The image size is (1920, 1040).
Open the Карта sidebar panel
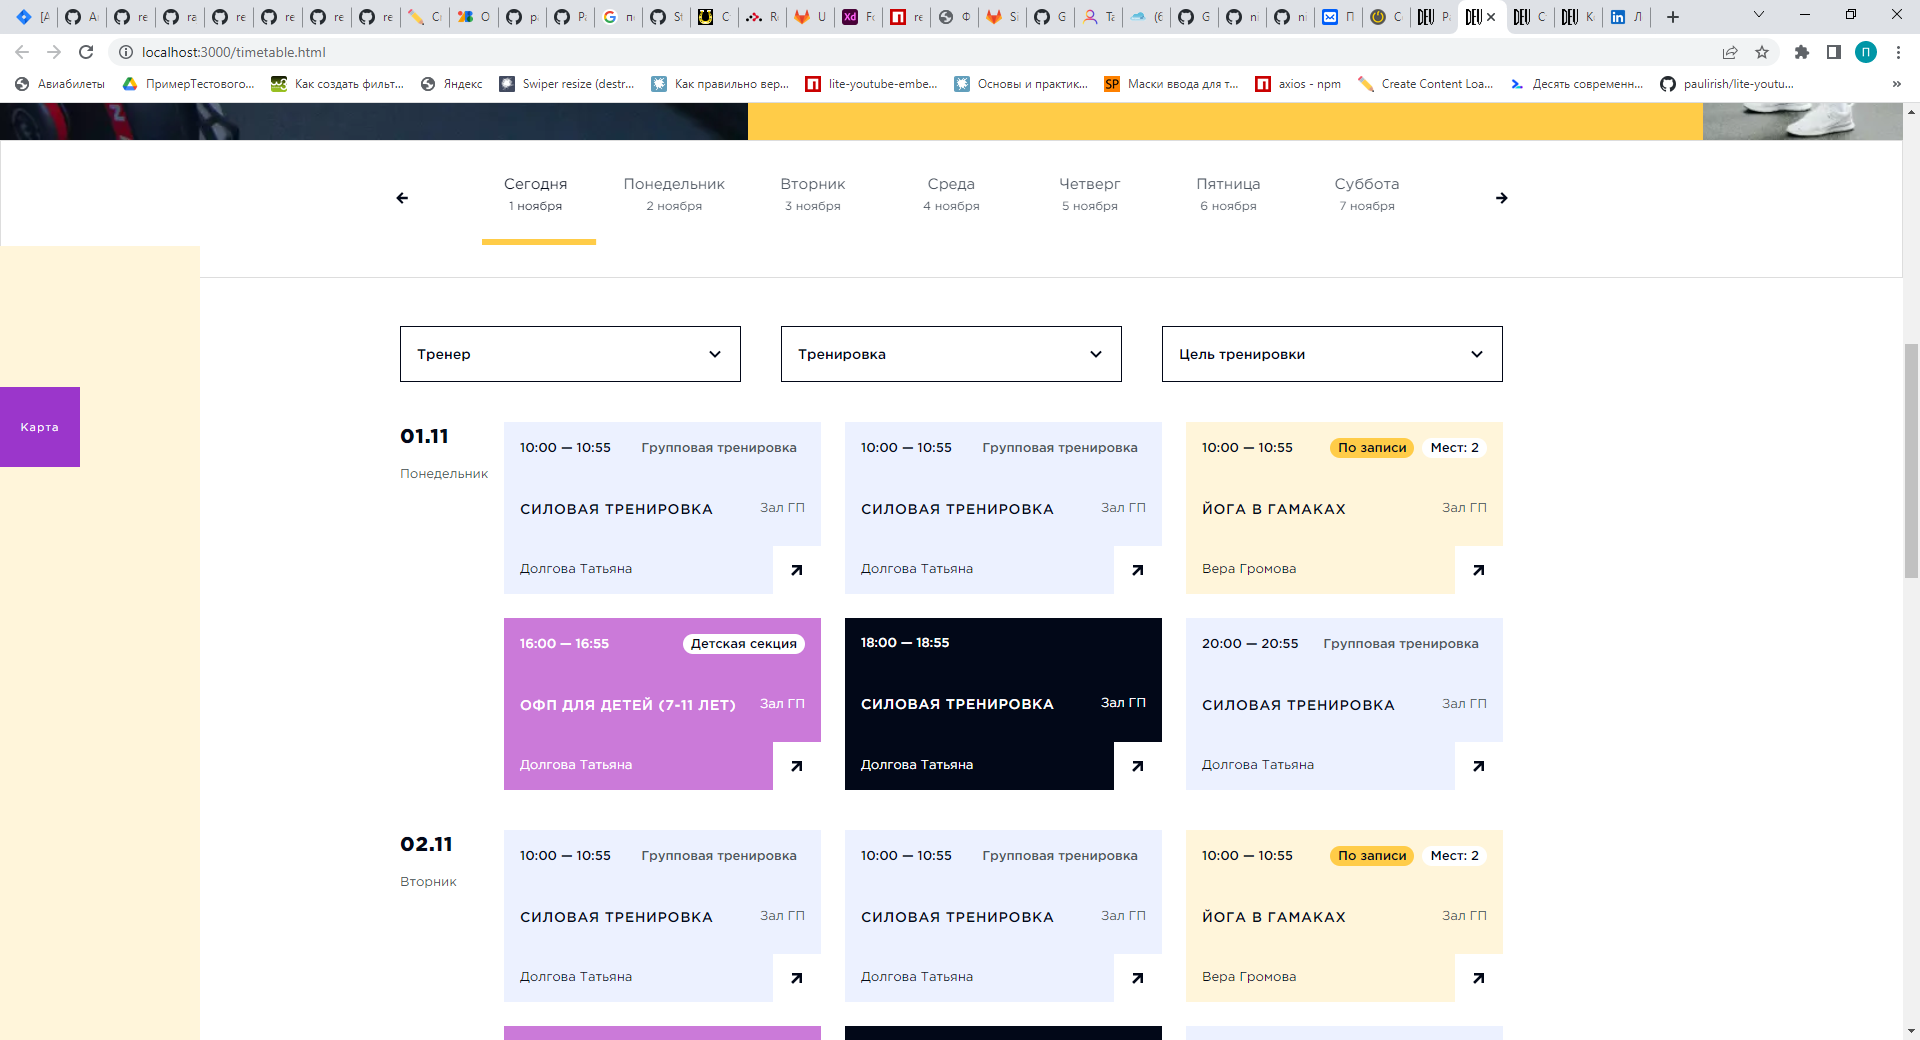pyautogui.click(x=39, y=426)
